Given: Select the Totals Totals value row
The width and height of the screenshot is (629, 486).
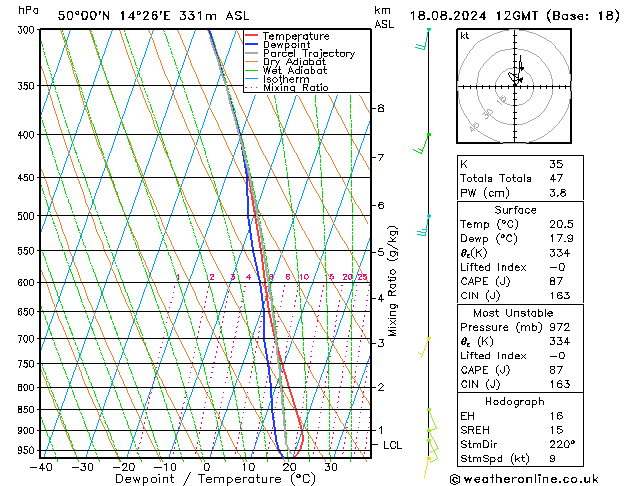Looking at the screenshot, I should tap(515, 179).
